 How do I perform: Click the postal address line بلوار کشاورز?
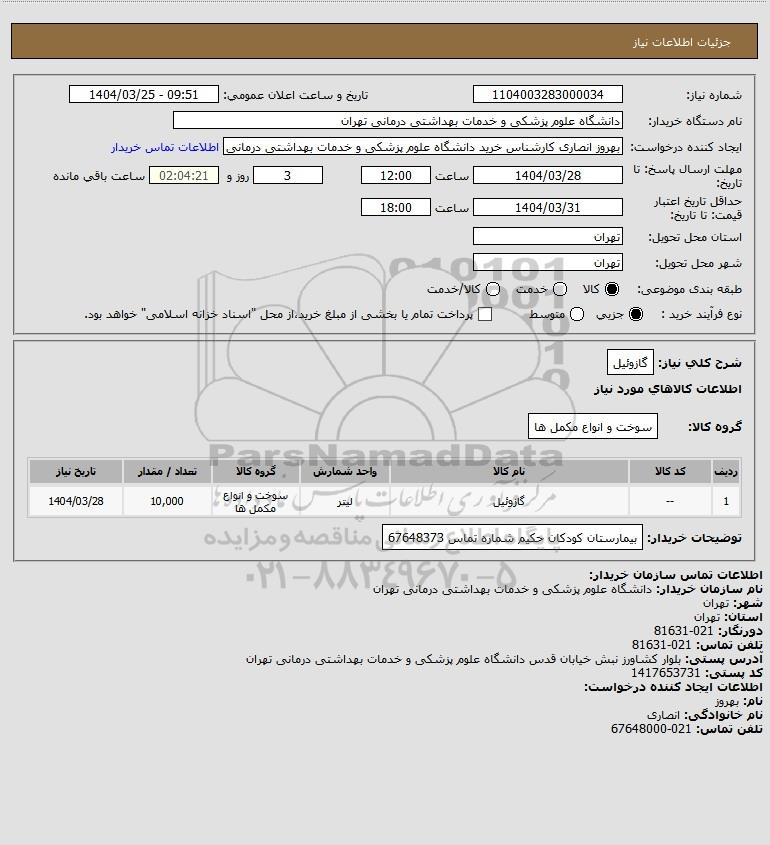tap(464, 659)
